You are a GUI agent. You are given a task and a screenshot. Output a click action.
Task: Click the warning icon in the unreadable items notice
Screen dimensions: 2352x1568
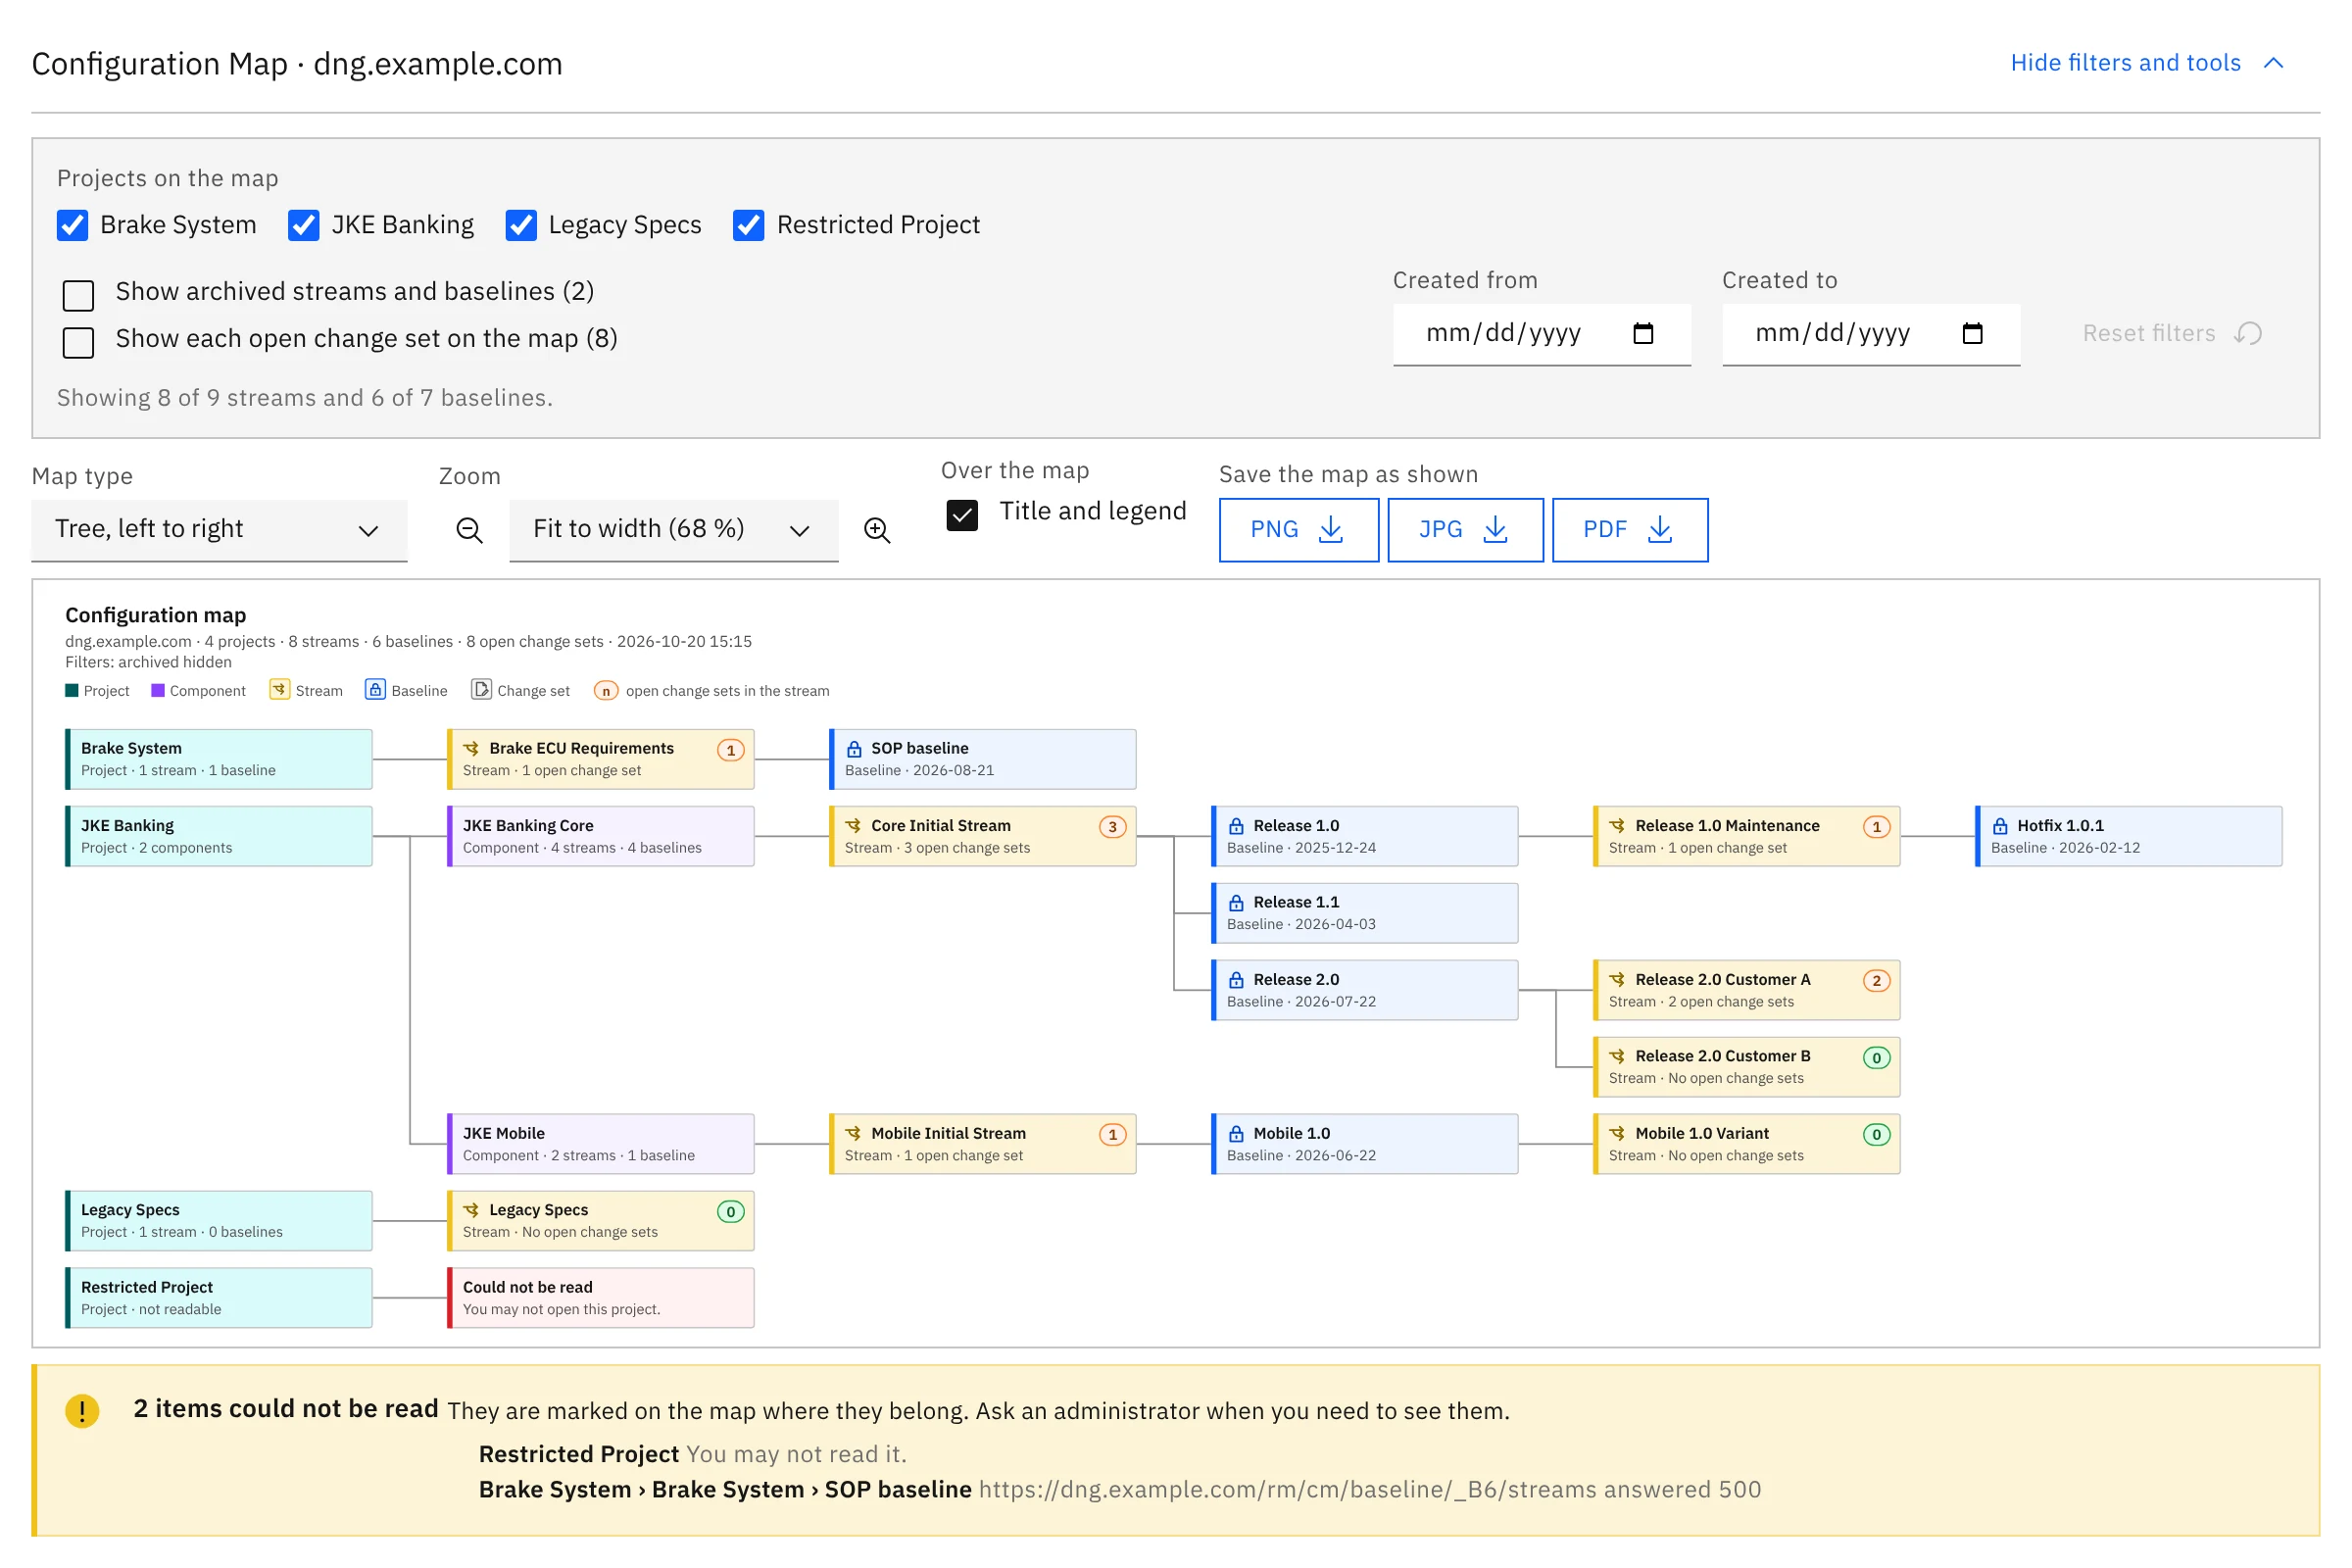coord(82,1411)
